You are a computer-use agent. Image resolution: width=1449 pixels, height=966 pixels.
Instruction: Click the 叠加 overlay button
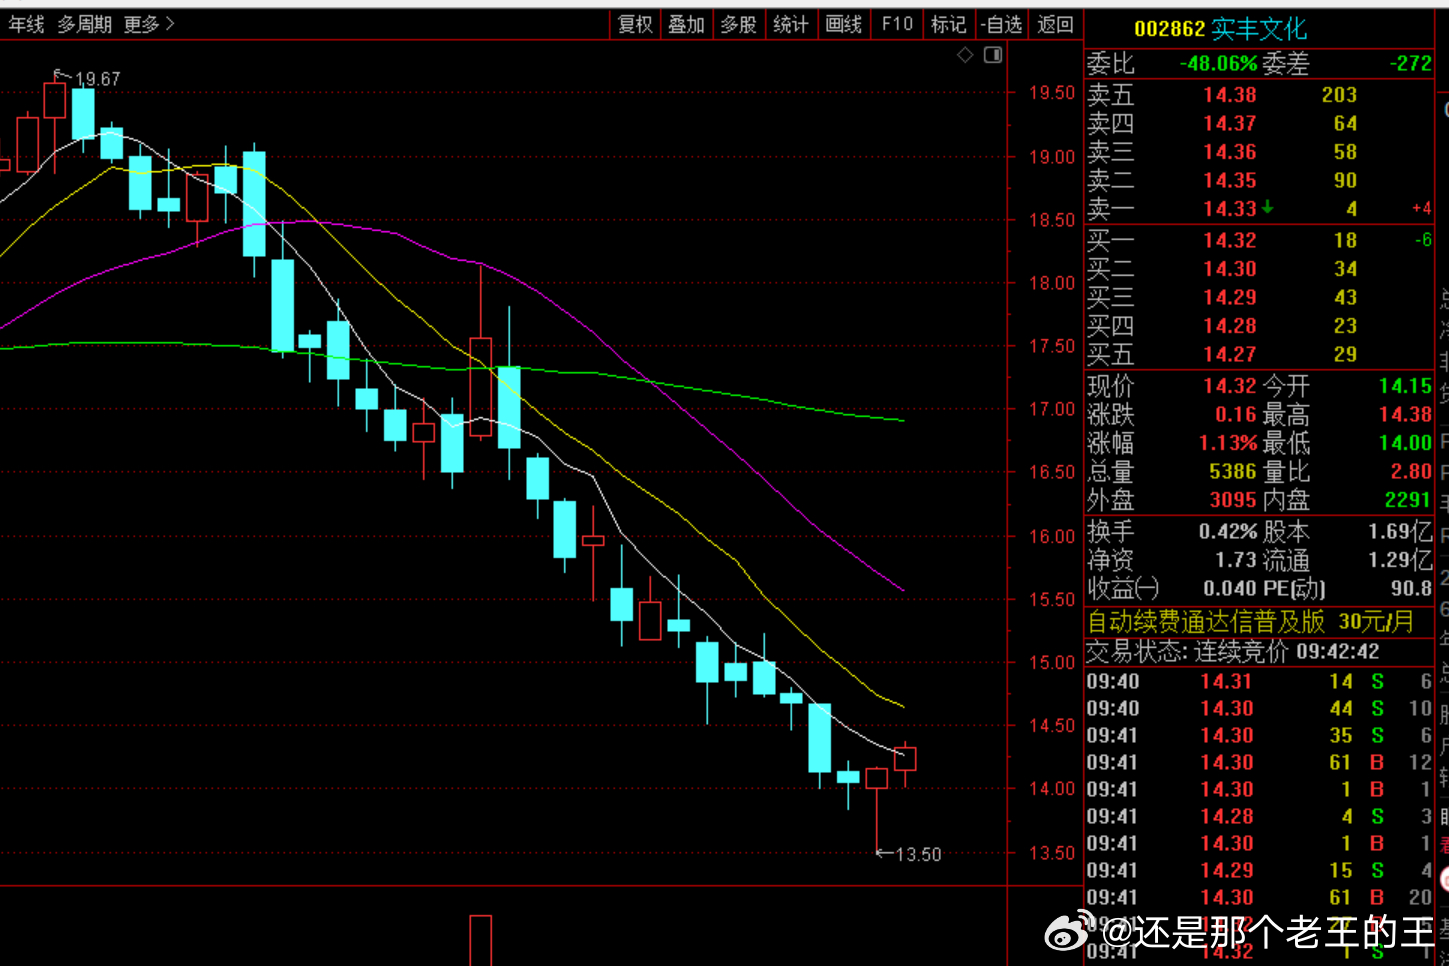(687, 24)
